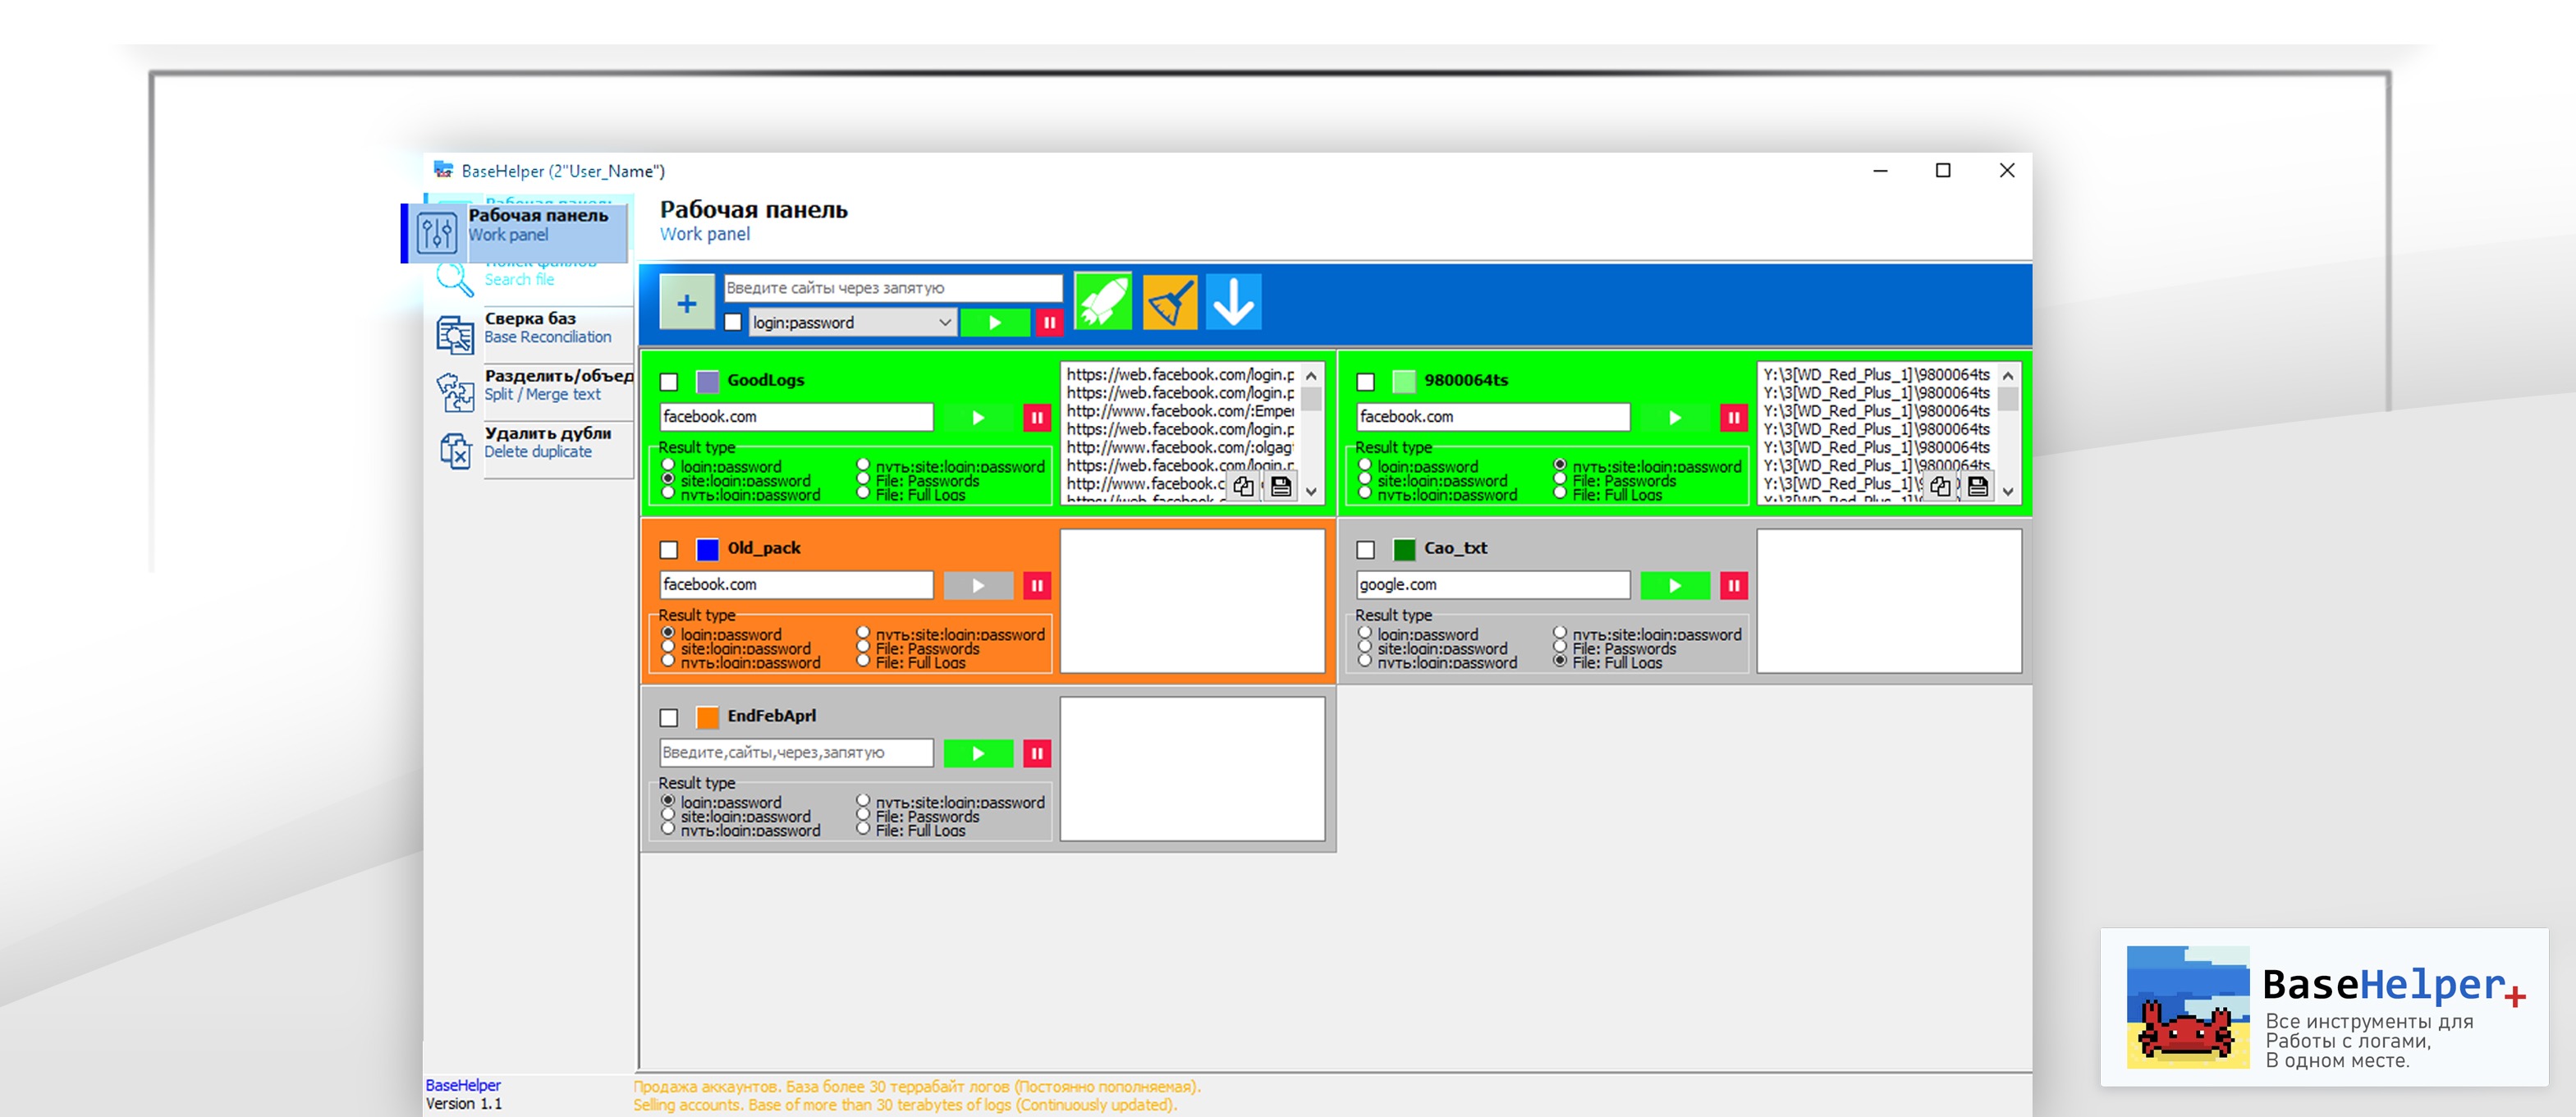
Task: Copy GoodLogs results with the copy icon
Action: (1243, 487)
